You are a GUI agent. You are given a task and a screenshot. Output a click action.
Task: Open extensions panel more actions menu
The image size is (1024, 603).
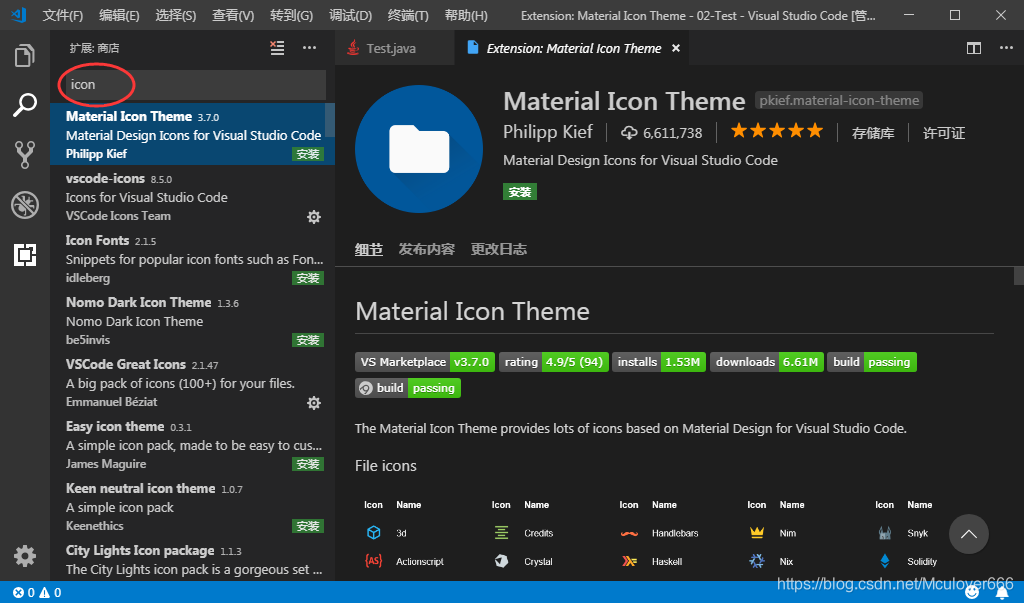(x=310, y=48)
